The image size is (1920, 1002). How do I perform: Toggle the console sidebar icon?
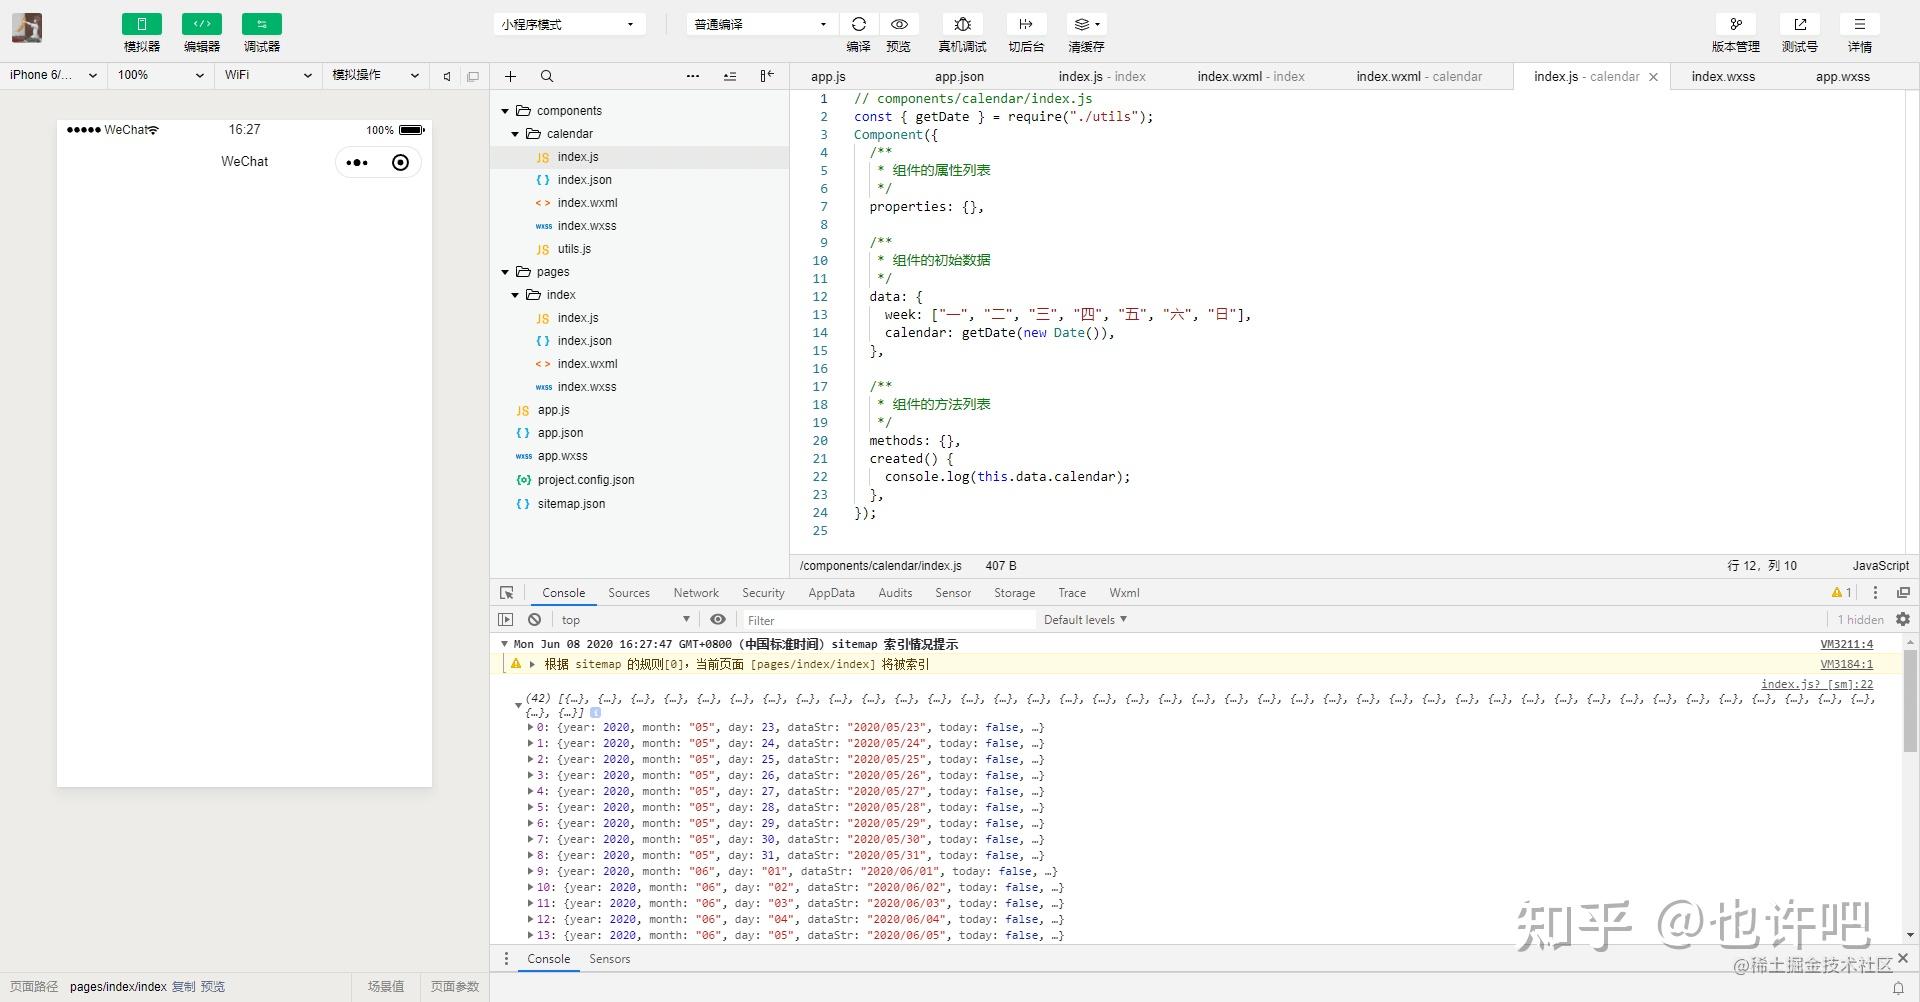click(506, 620)
